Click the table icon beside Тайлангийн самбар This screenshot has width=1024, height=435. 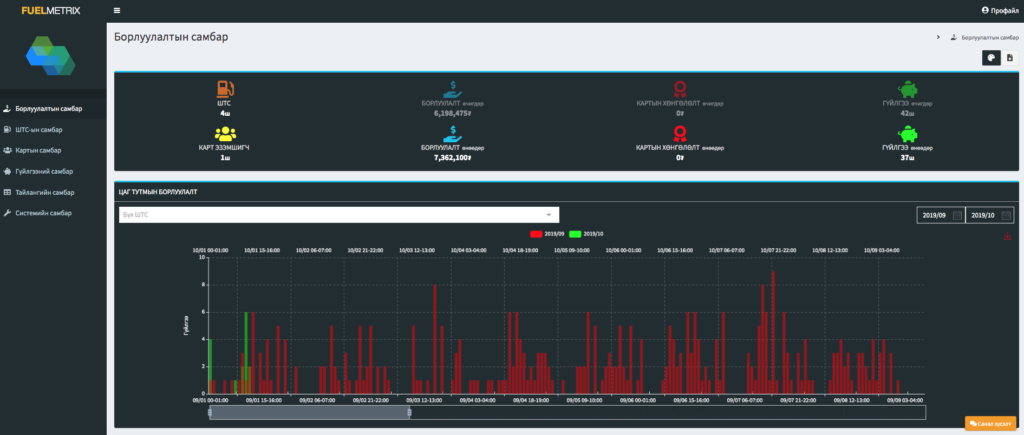point(7,193)
